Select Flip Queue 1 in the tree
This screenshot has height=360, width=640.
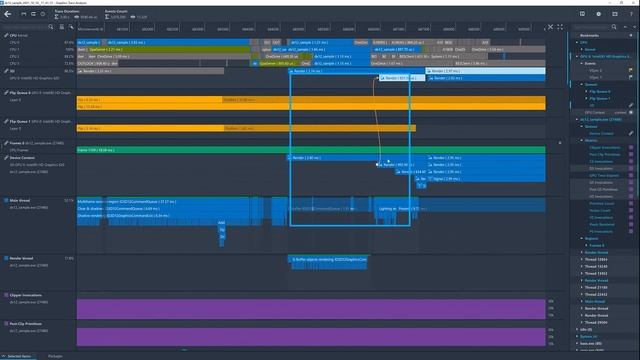(x=600, y=98)
